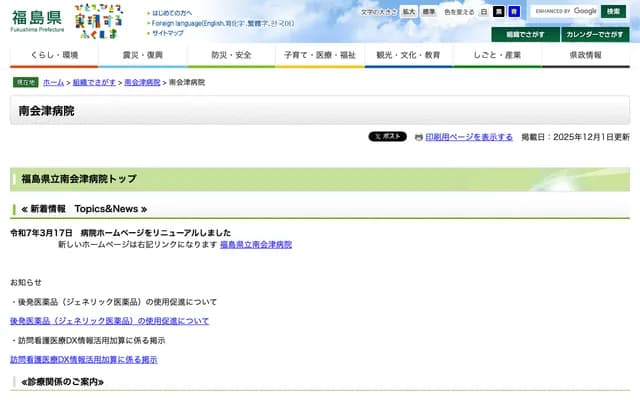Open the 子育て・医療・福祉 menu tab

(320, 56)
